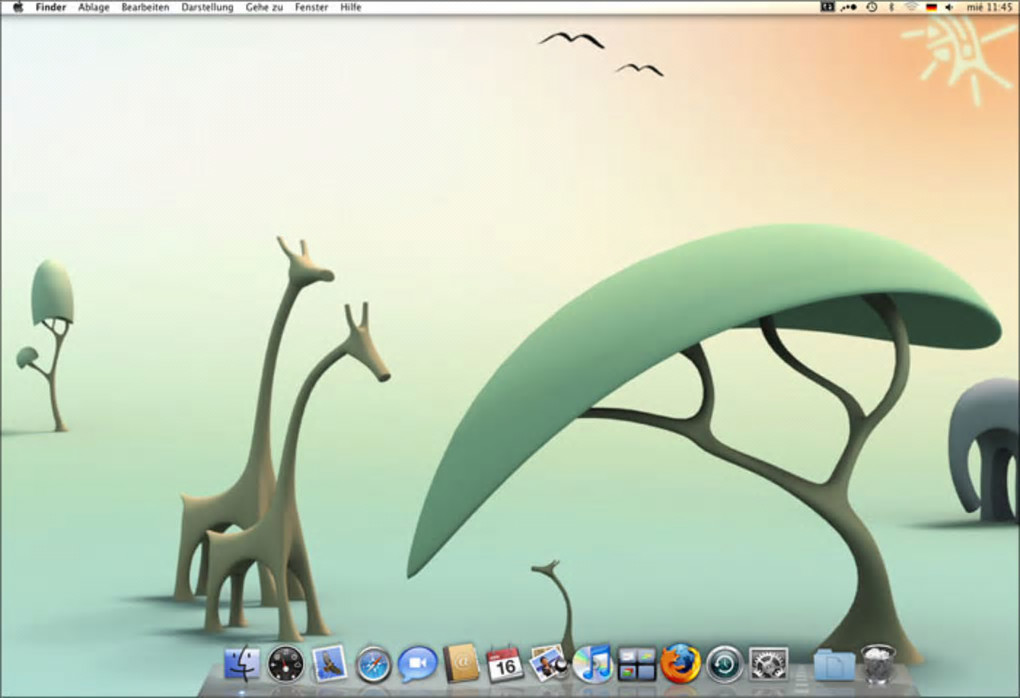Open iChat from the dock
The image size is (1020, 698).
point(417,664)
